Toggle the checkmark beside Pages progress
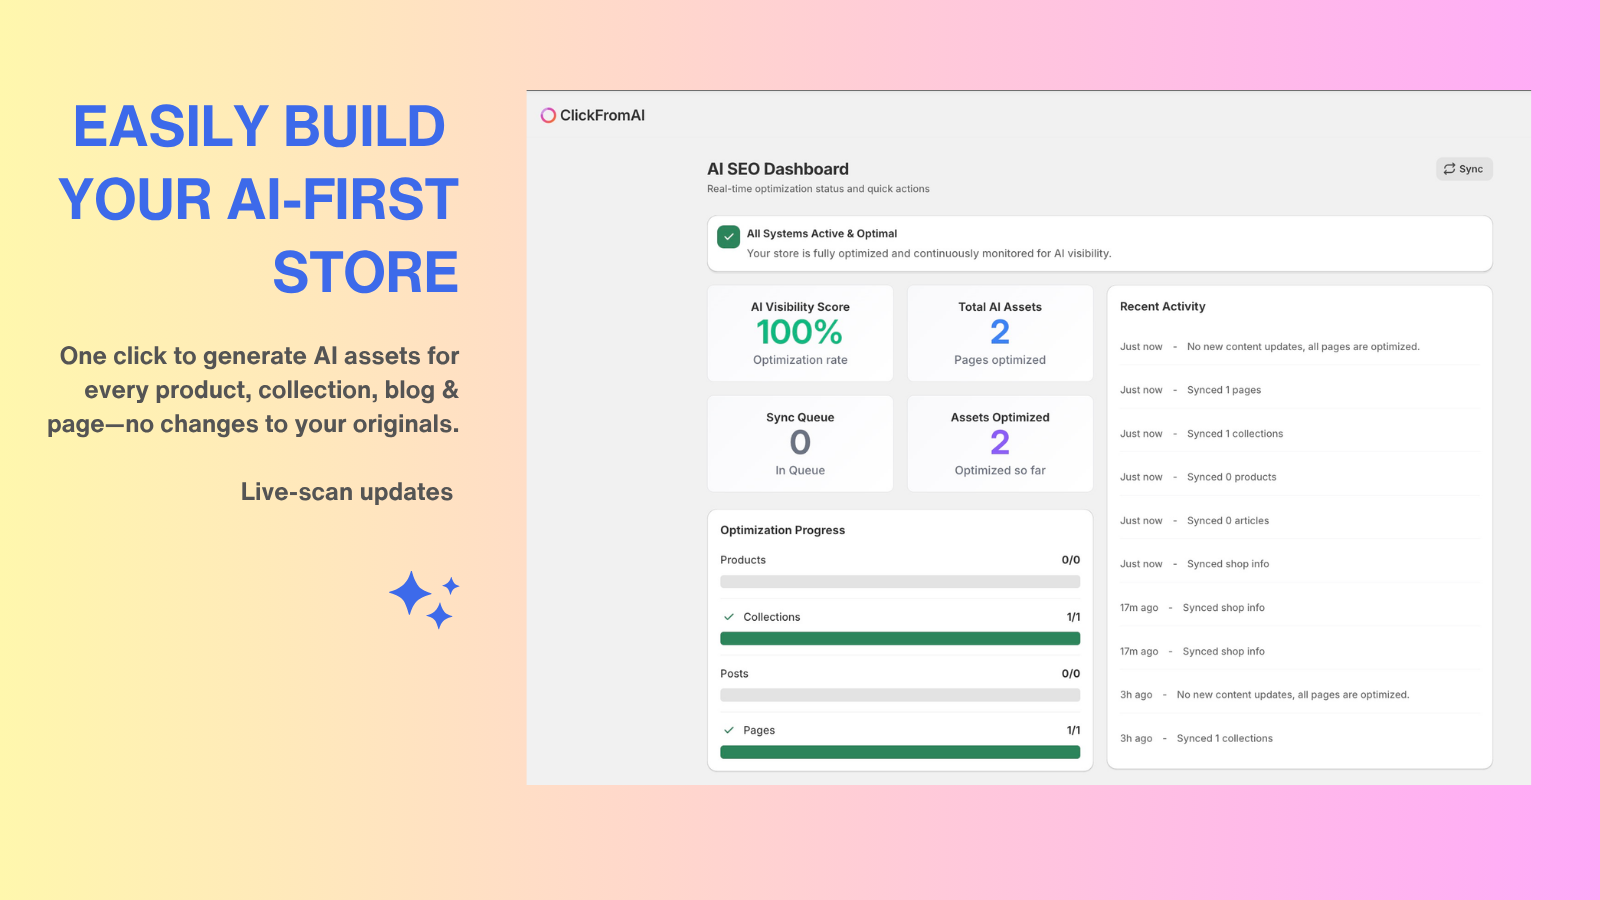 click(729, 730)
